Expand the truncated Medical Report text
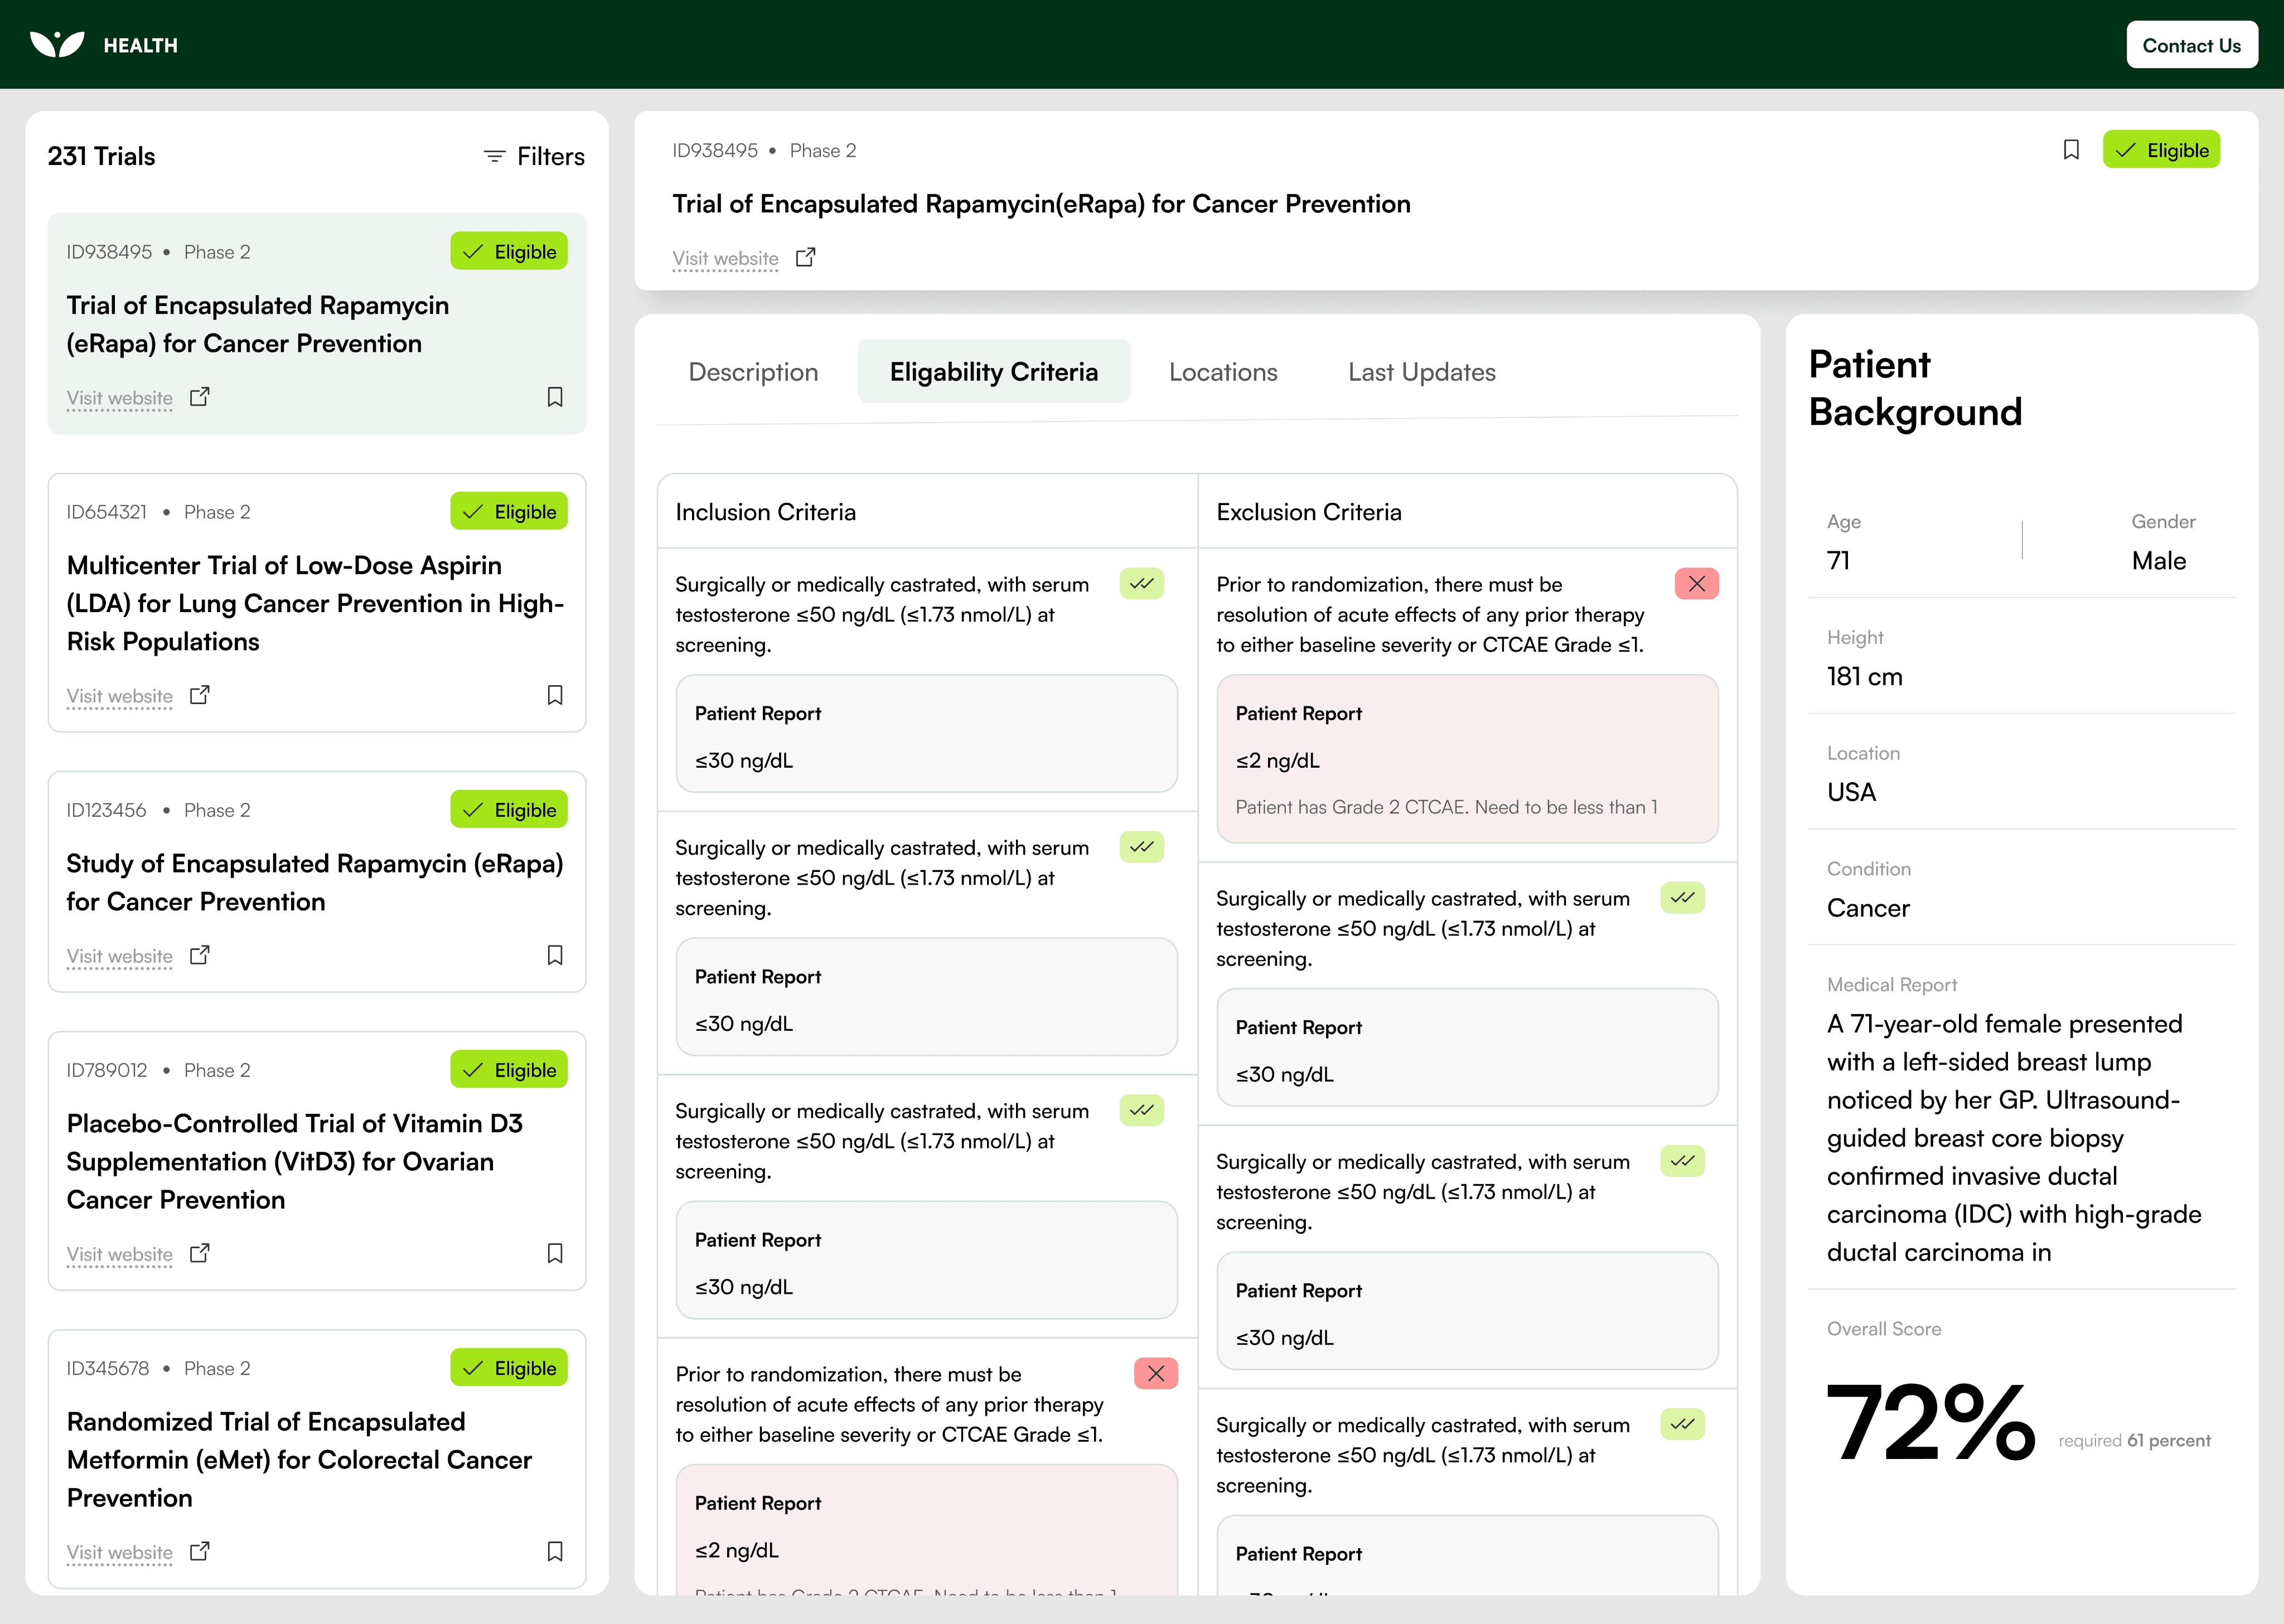 pyautogui.click(x=2013, y=1138)
